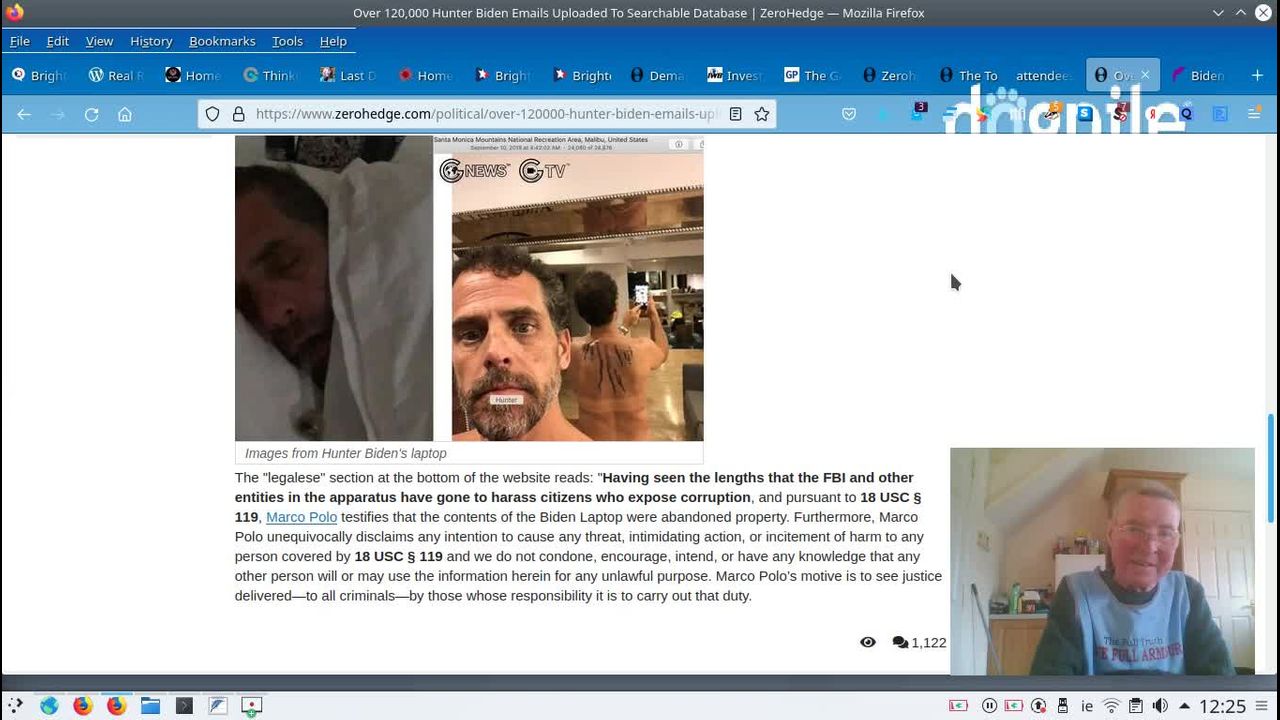Click the Hunter Biden laptop image

coord(469,288)
